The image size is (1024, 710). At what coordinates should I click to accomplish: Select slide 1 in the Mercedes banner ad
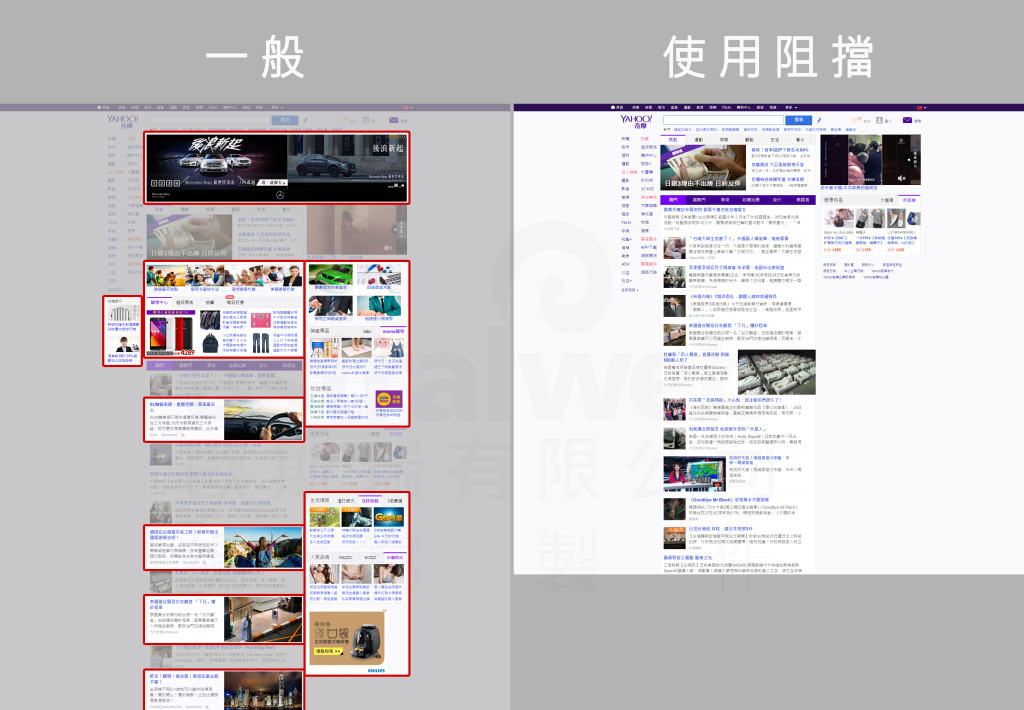tap(155, 183)
